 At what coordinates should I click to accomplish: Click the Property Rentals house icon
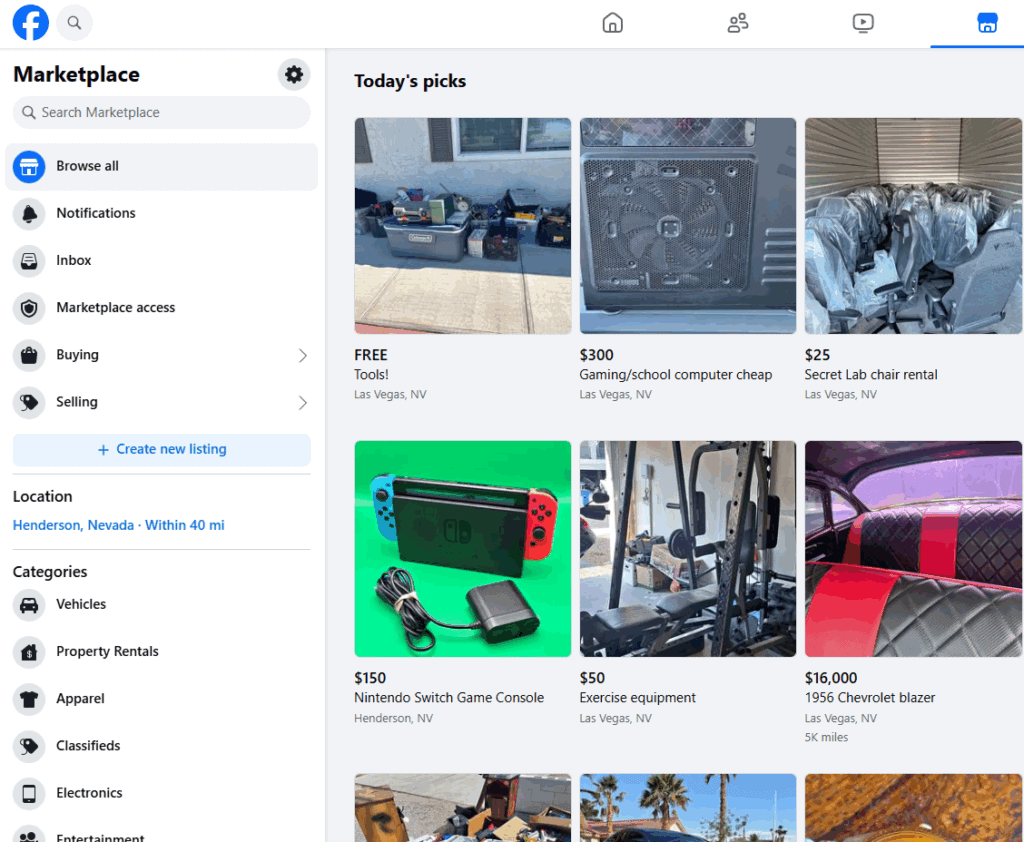coord(29,652)
